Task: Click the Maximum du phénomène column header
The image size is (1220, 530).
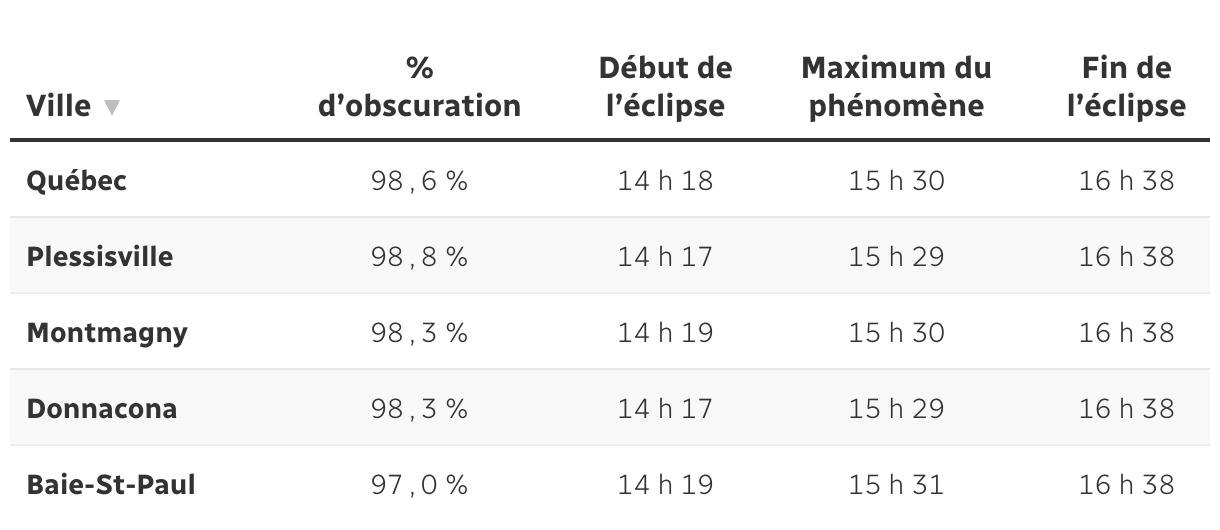Action: point(896,87)
